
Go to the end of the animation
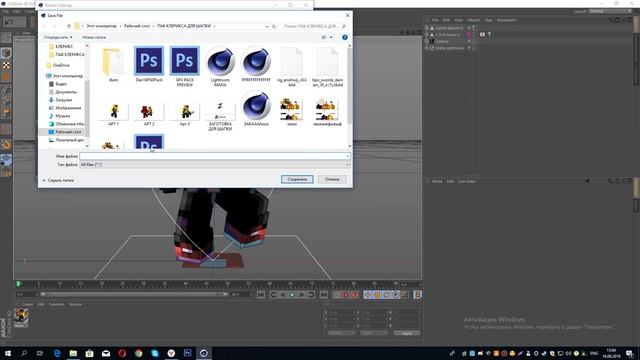click(324, 295)
